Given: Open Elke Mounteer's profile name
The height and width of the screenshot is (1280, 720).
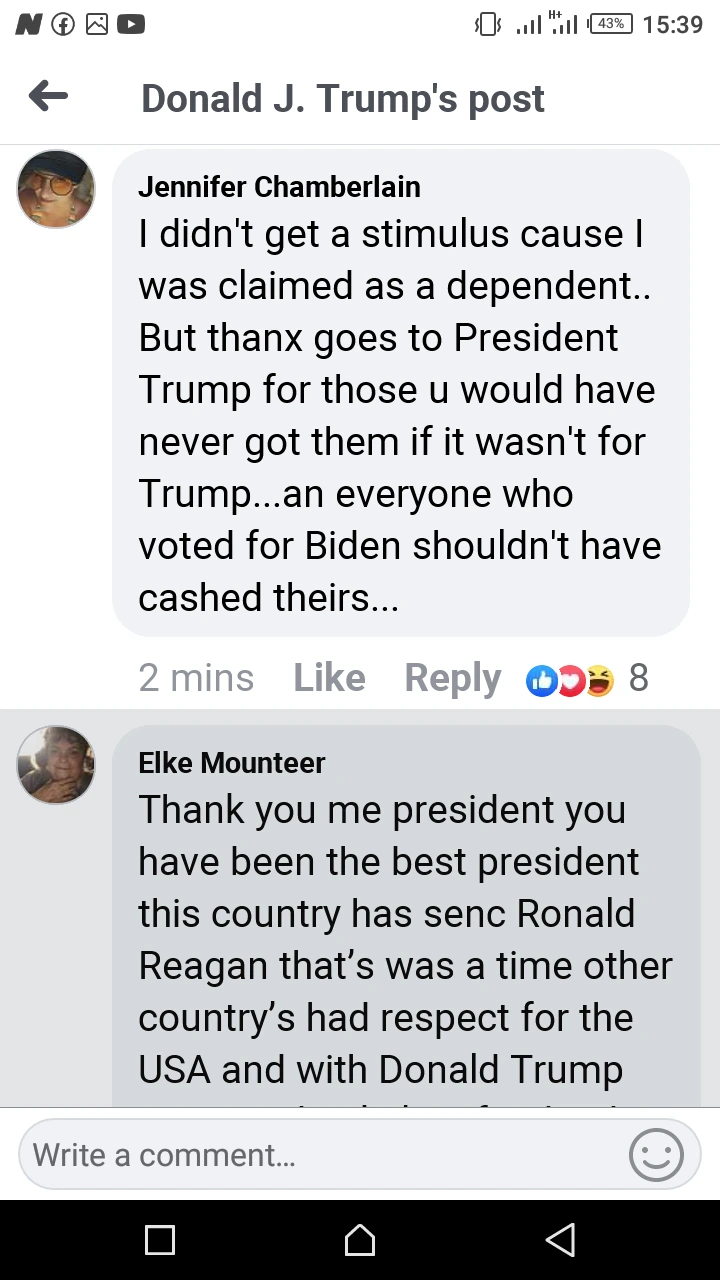Looking at the screenshot, I should [x=232, y=763].
